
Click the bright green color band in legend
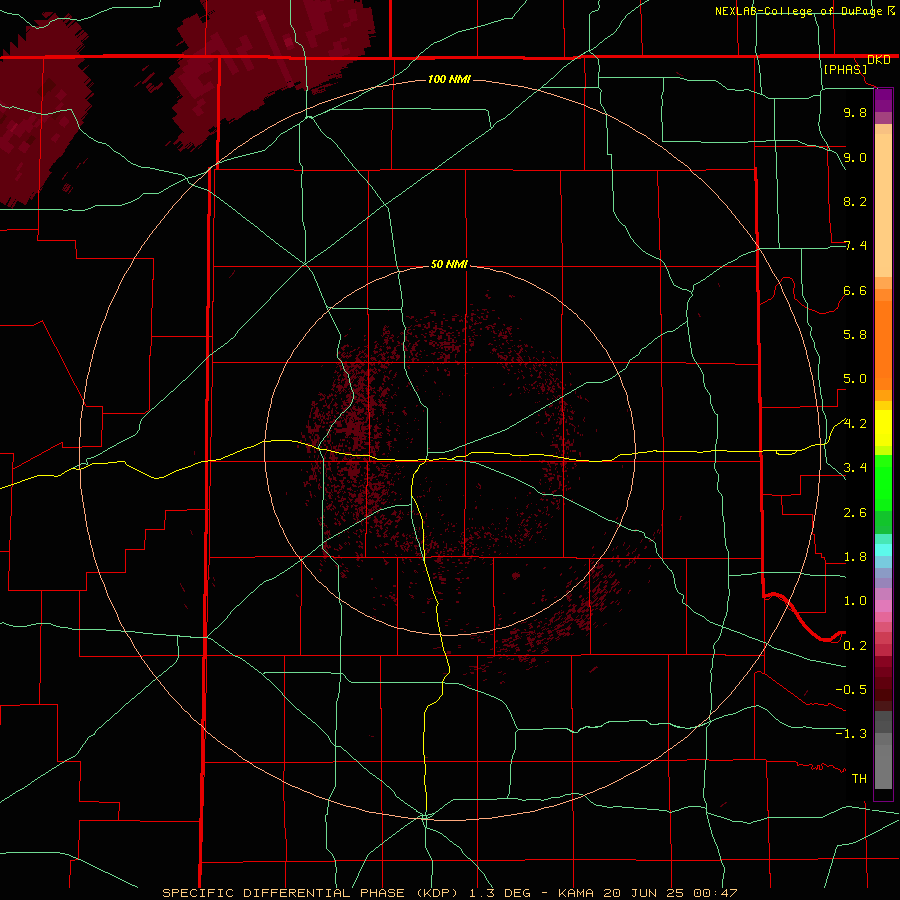[883, 482]
